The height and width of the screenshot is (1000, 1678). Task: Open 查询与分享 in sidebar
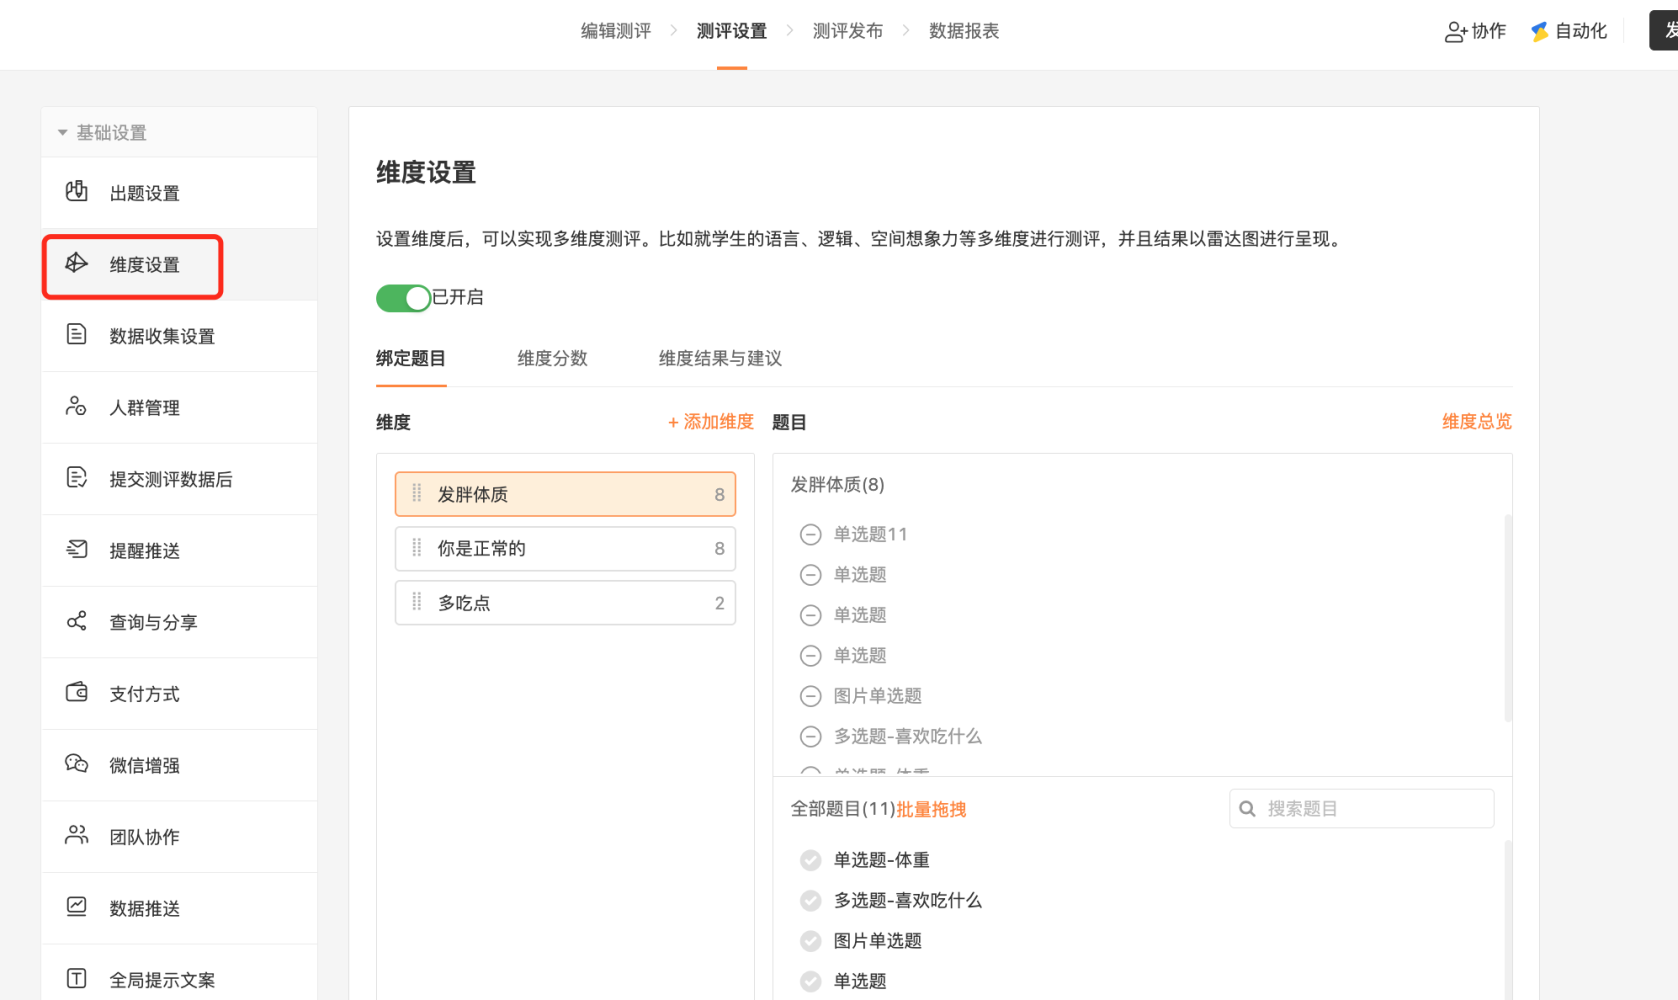180,622
